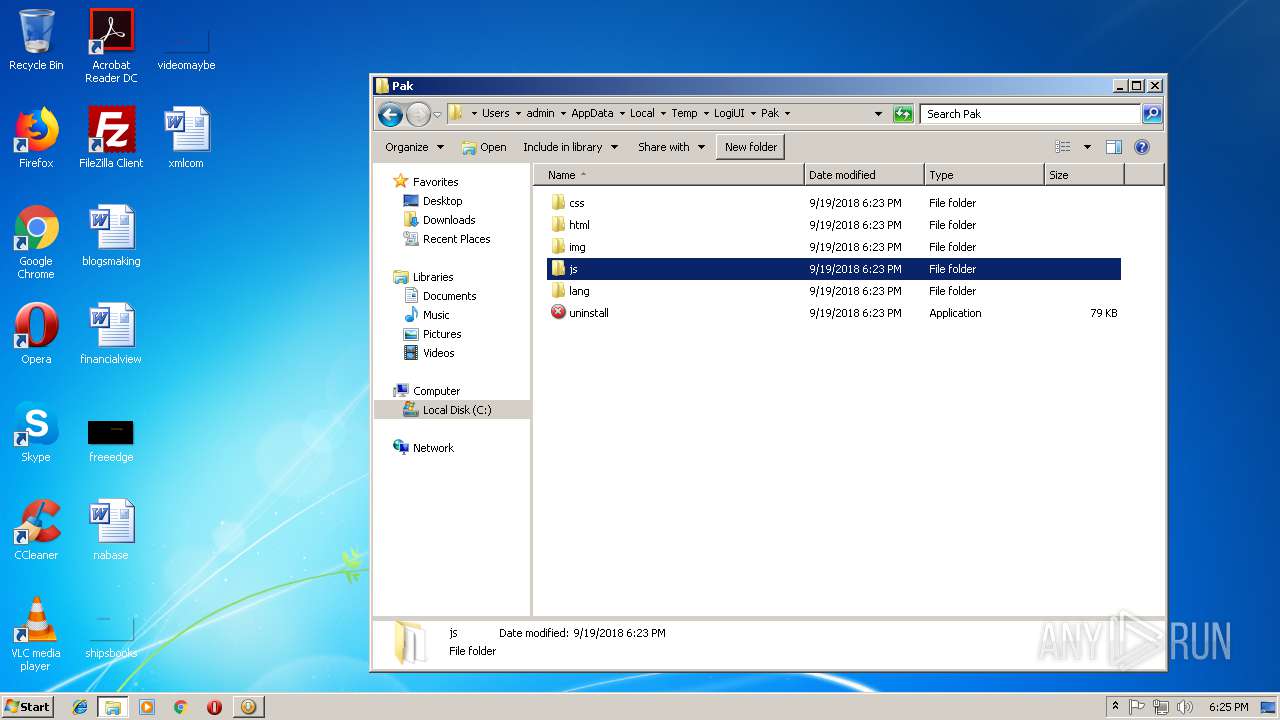Click the Start button
The width and height of the screenshot is (1280, 720).
[28, 706]
